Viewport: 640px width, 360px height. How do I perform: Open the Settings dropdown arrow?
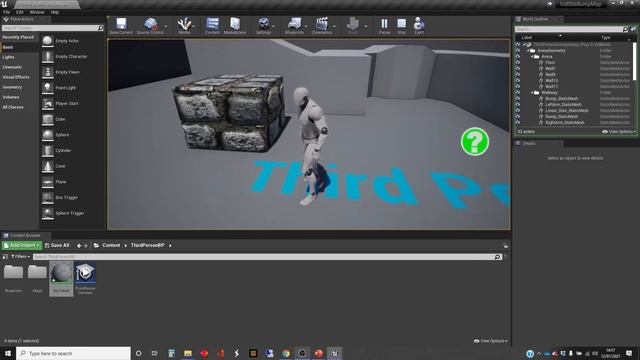click(x=273, y=26)
